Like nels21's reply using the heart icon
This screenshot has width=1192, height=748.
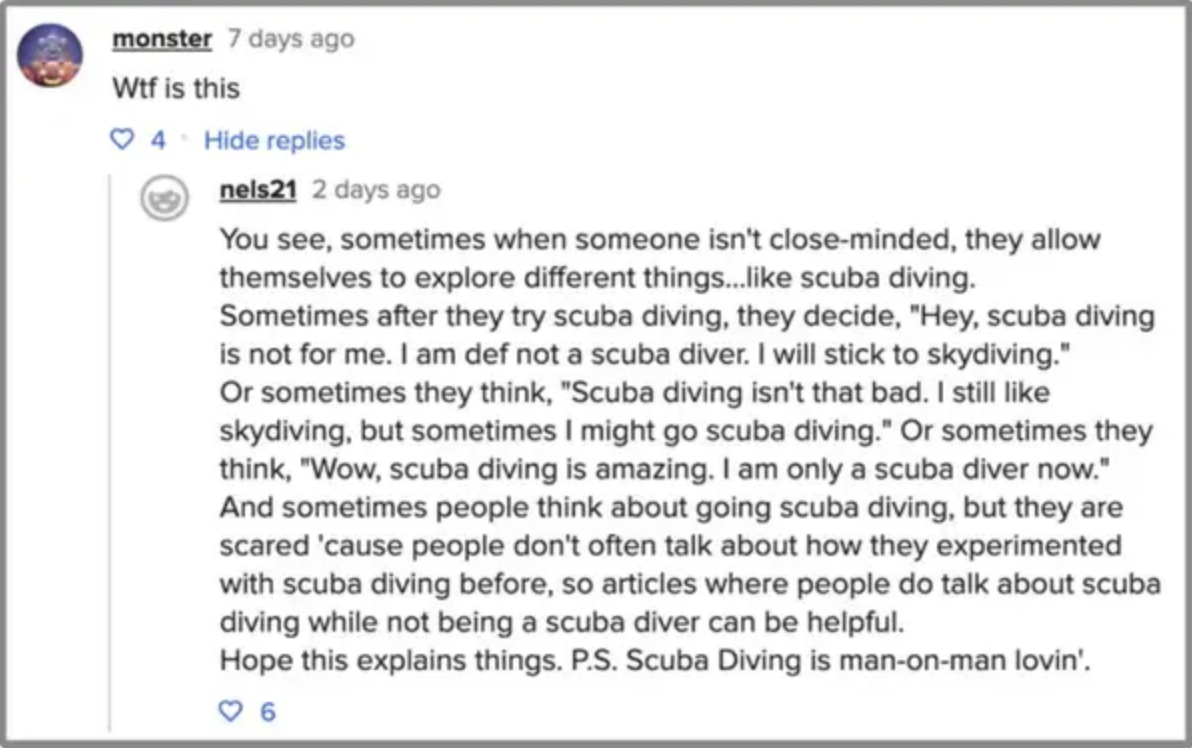(x=231, y=711)
